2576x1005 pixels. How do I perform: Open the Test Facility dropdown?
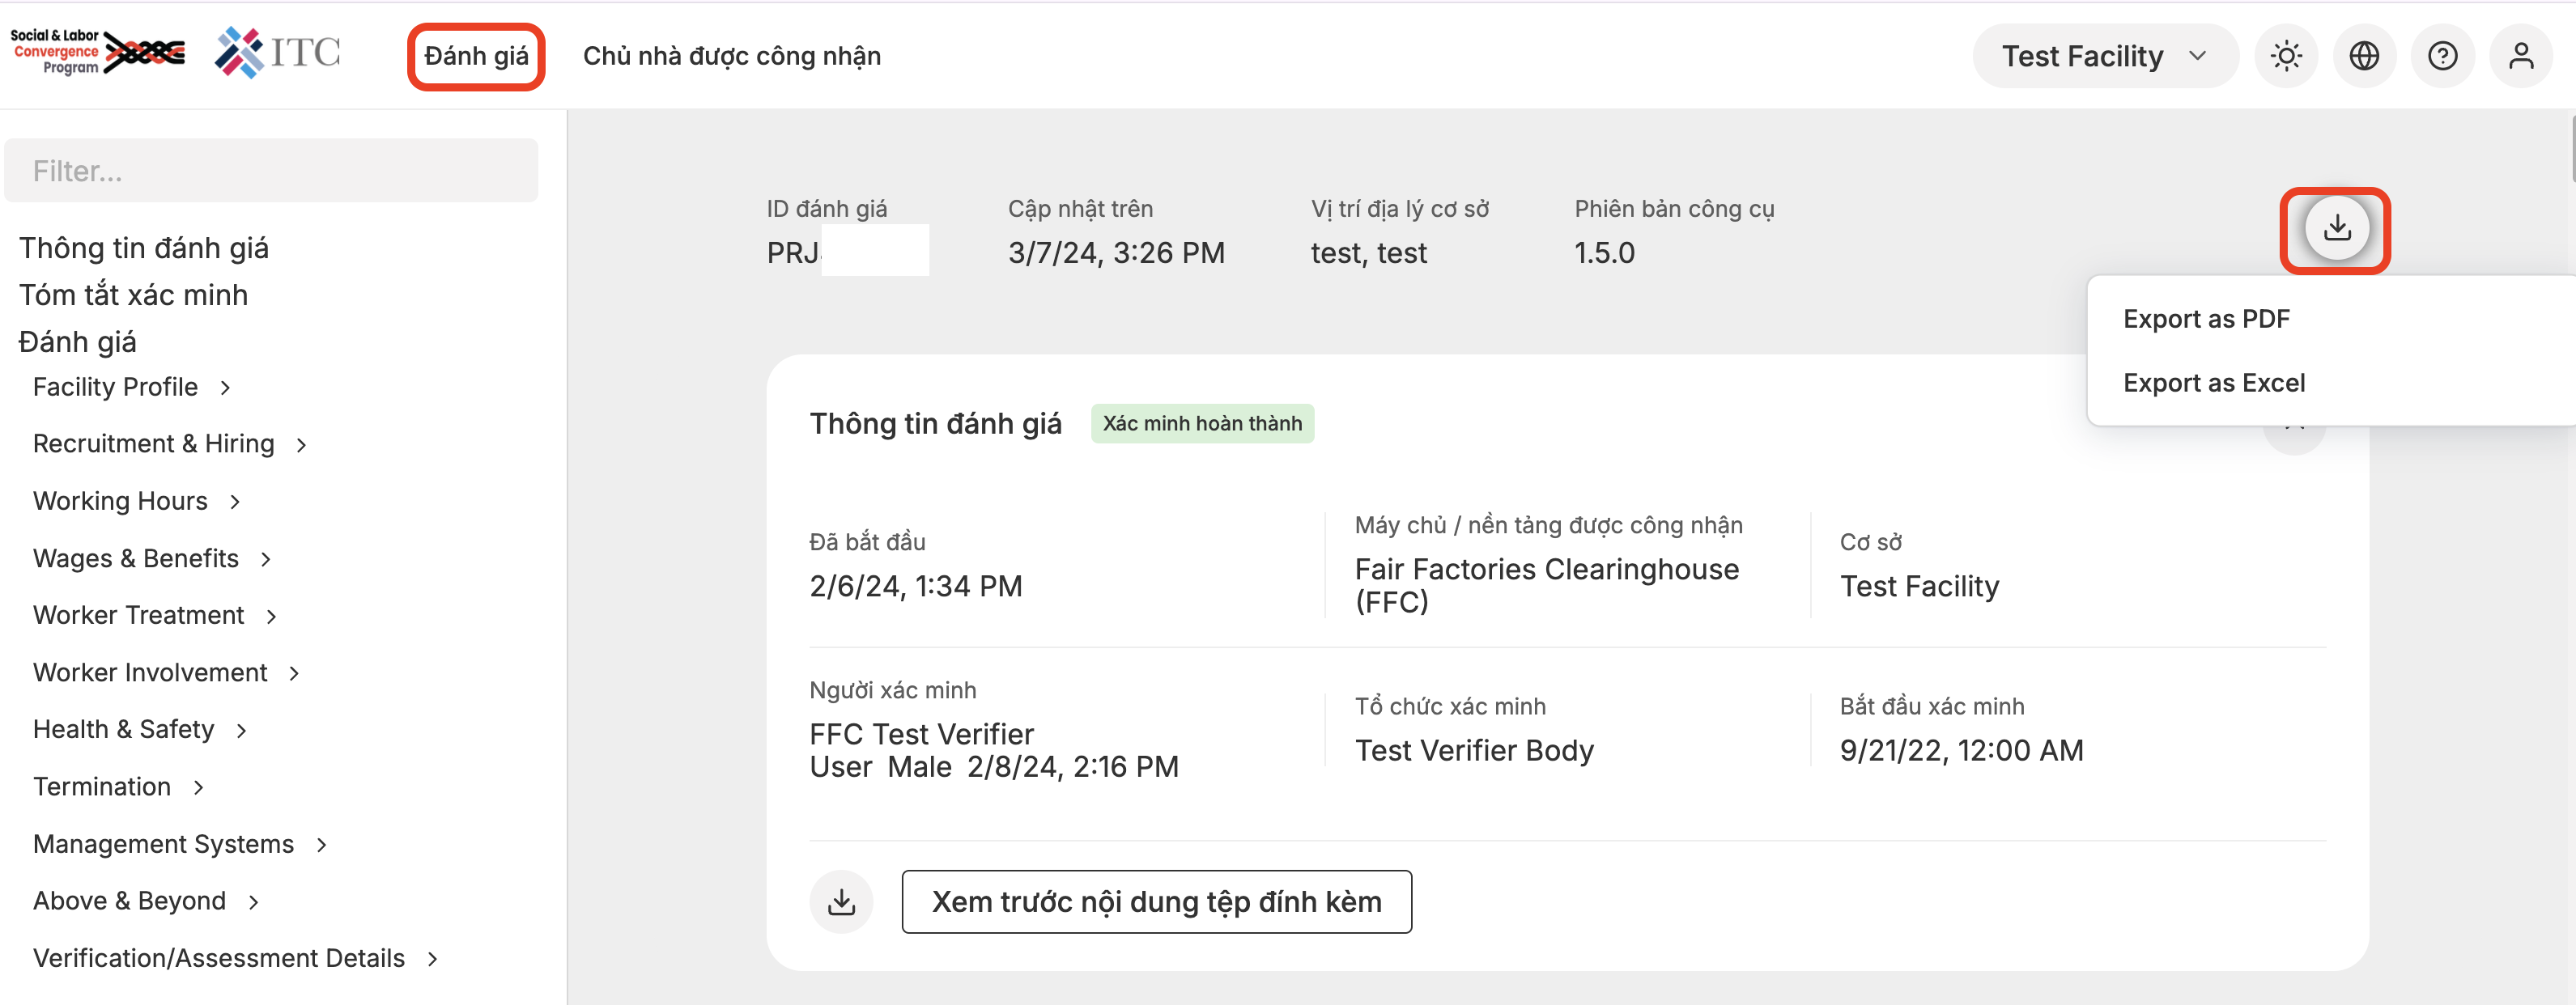coord(2104,56)
